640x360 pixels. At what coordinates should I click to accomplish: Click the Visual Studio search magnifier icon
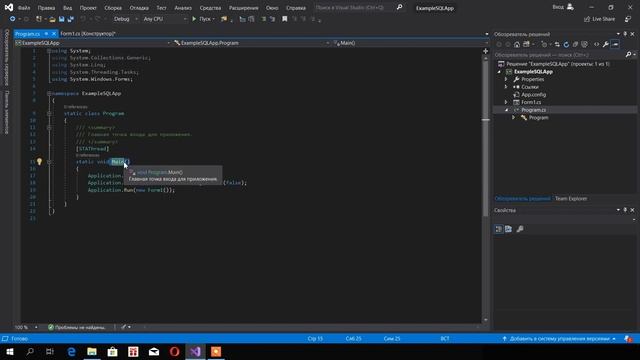pos(399,7)
